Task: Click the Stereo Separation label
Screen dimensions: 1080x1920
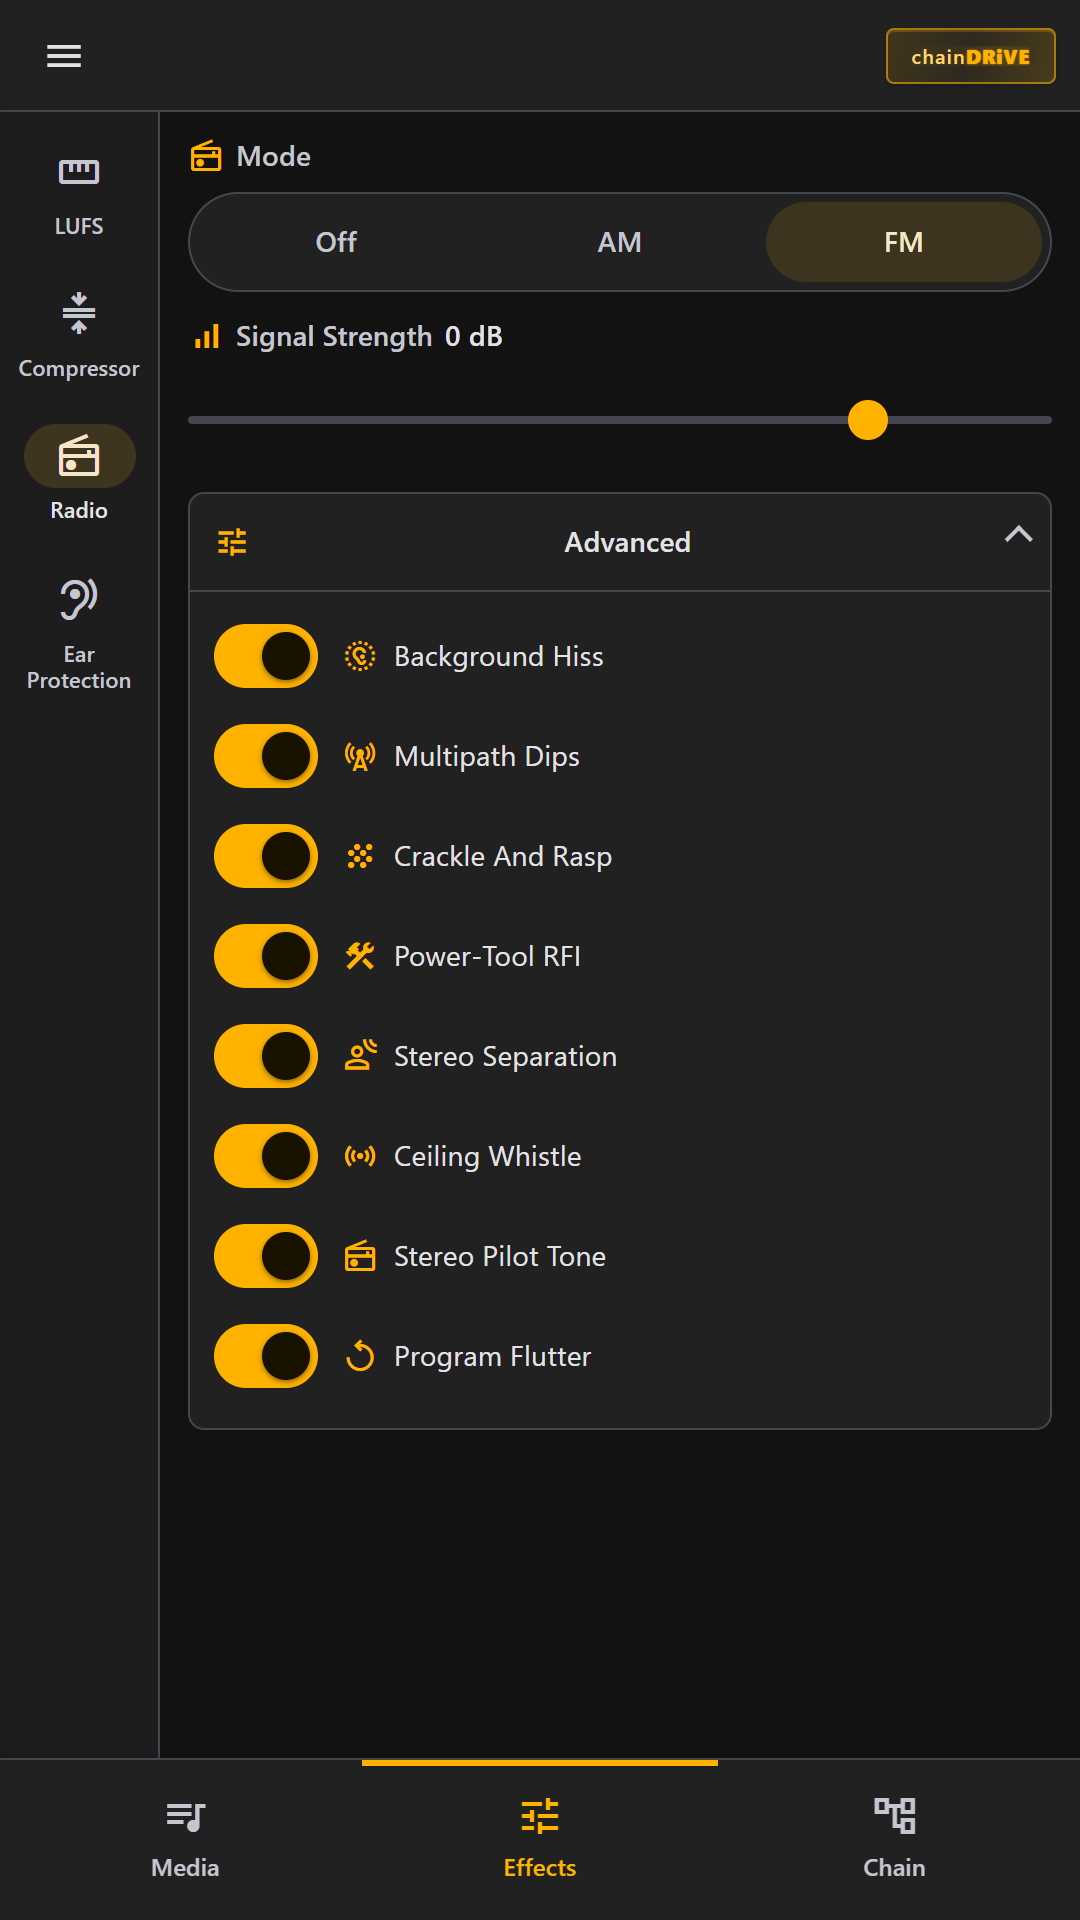Action: (x=505, y=1056)
